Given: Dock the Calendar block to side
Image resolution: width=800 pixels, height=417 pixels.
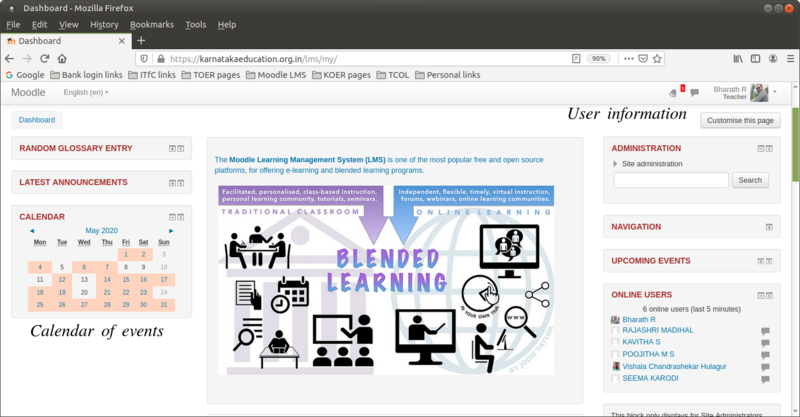Looking at the screenshot, I should (x=181, y=217).
